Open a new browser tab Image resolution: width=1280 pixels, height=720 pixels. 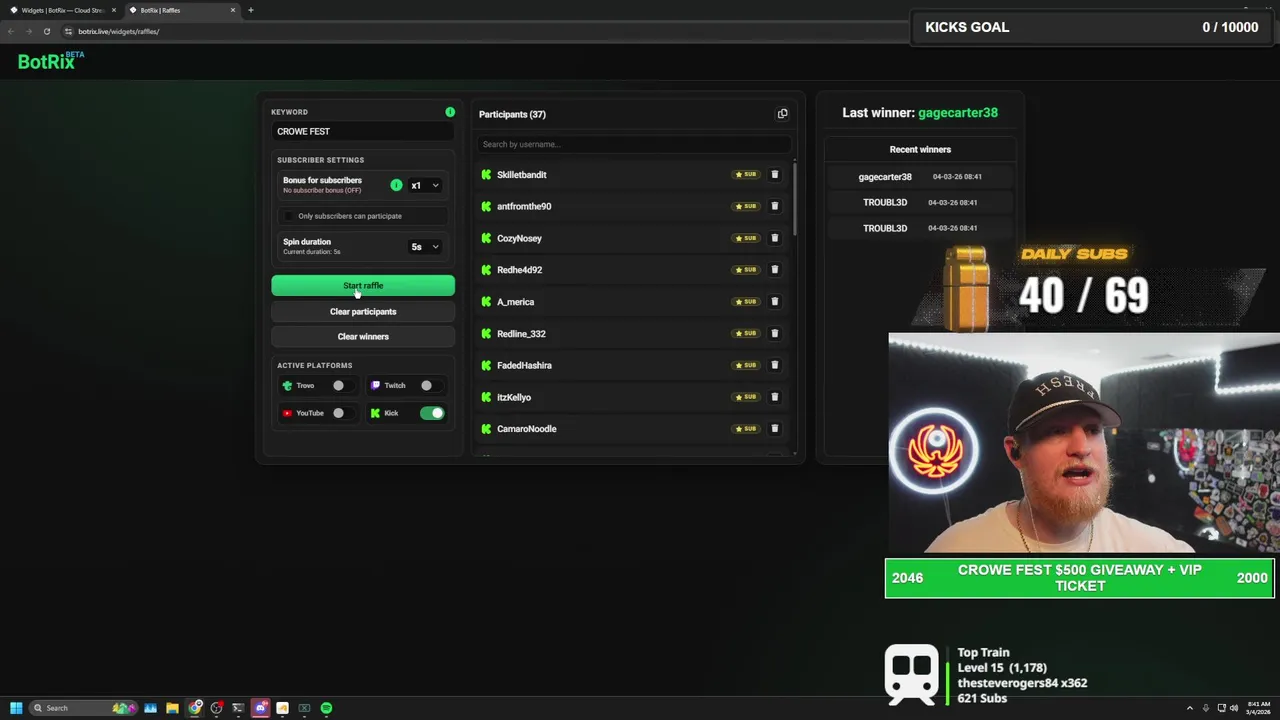251,10
